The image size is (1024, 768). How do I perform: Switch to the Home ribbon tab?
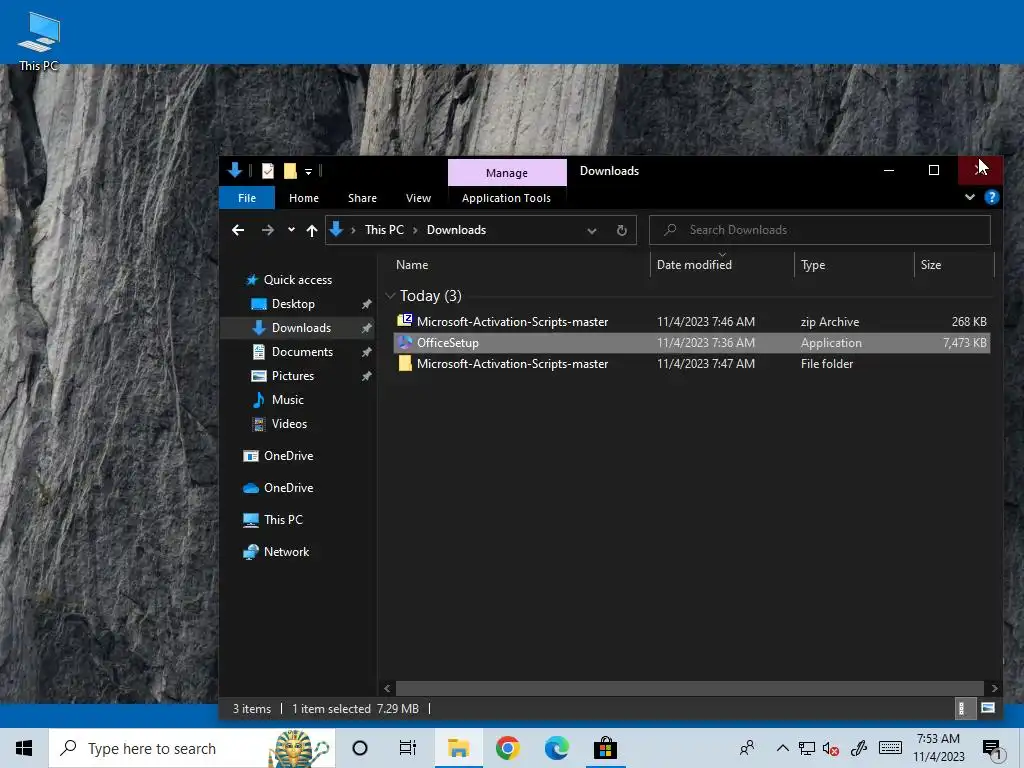click(304, 198)
